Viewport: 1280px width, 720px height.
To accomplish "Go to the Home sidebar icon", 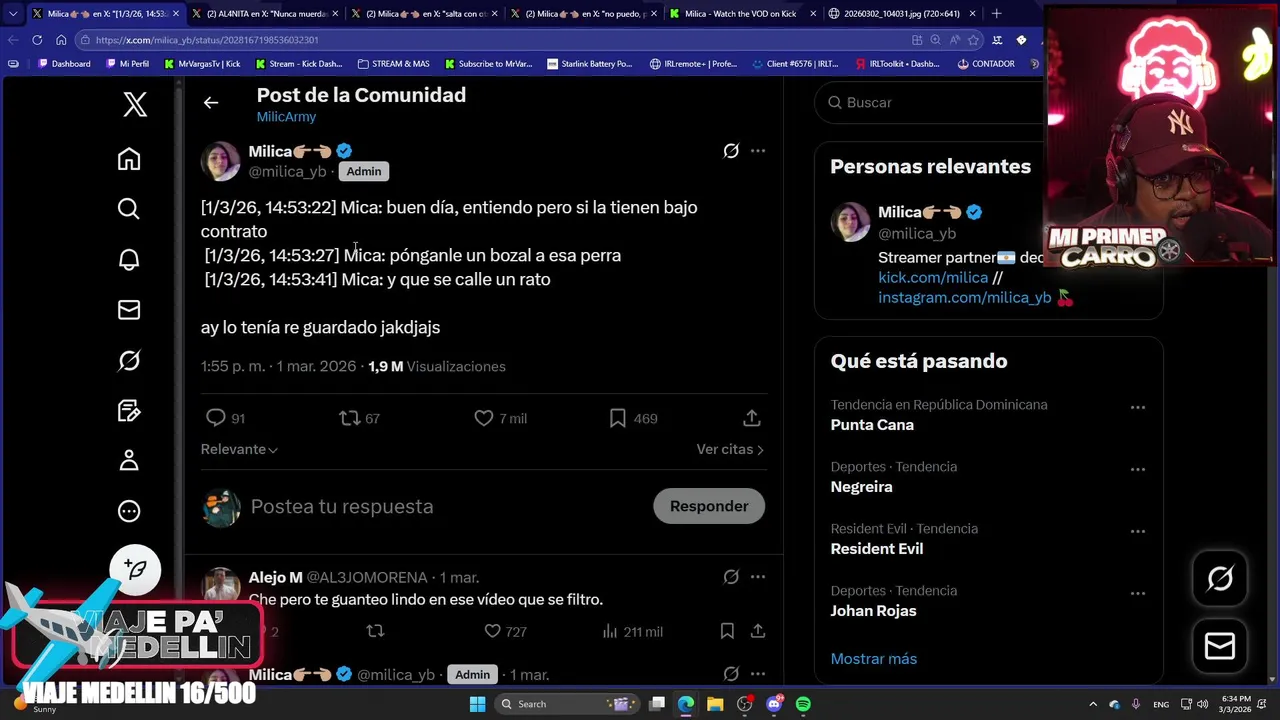I will point(129,159).
